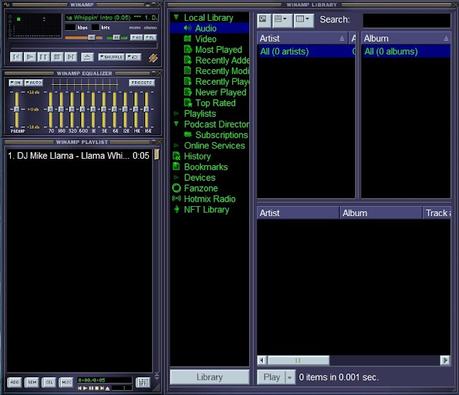The image size is (459, 395).
Task: Collapse the Podcast Directory node
Action: tap(176, 124)
